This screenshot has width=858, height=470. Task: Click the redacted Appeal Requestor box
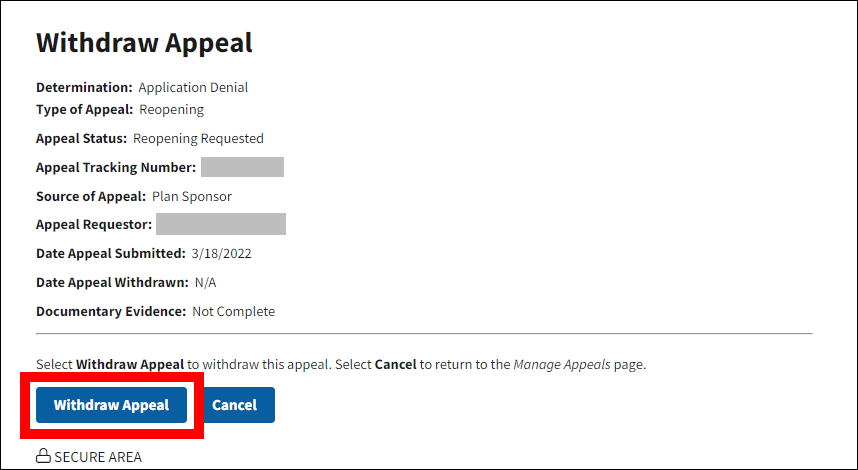(221, 224)
